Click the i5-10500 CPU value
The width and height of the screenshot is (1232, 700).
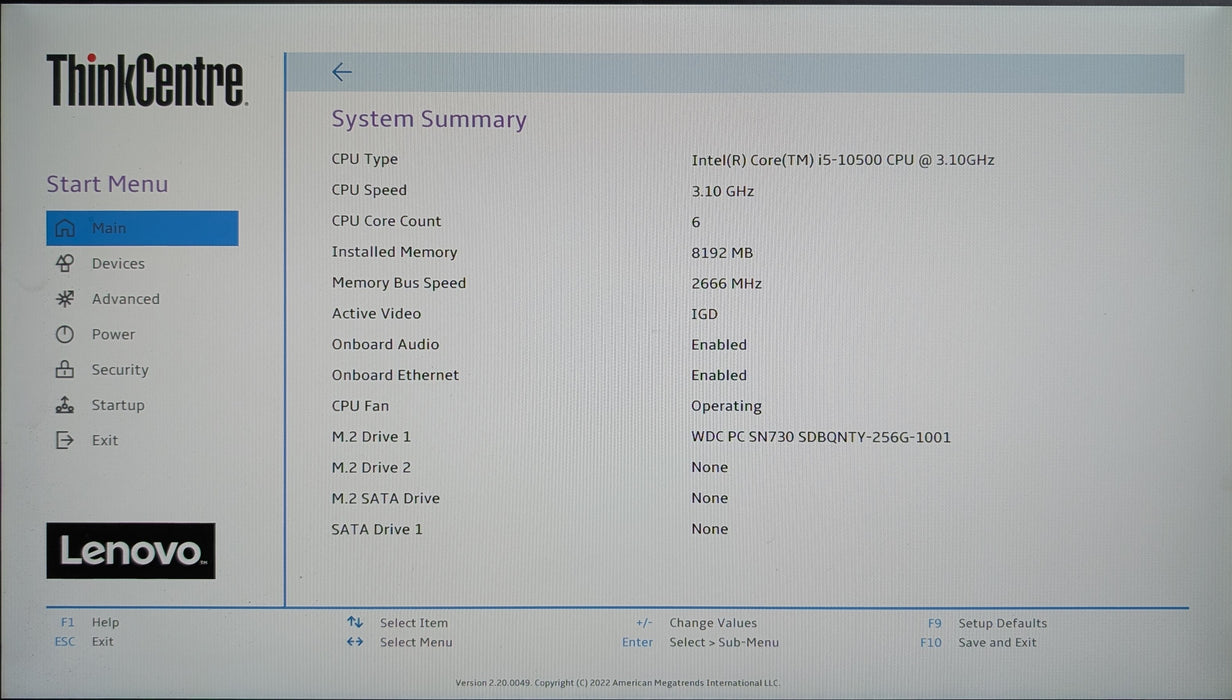click(843, 160)
